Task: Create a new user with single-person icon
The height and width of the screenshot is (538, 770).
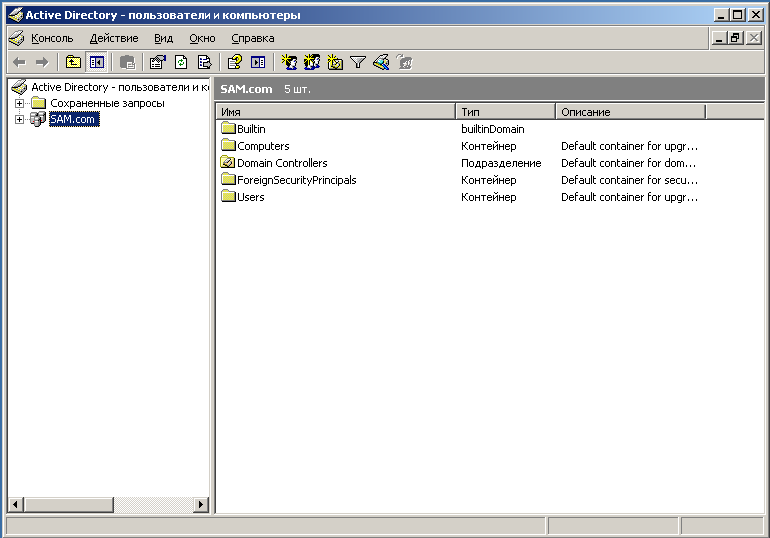Action: (289, 62)
